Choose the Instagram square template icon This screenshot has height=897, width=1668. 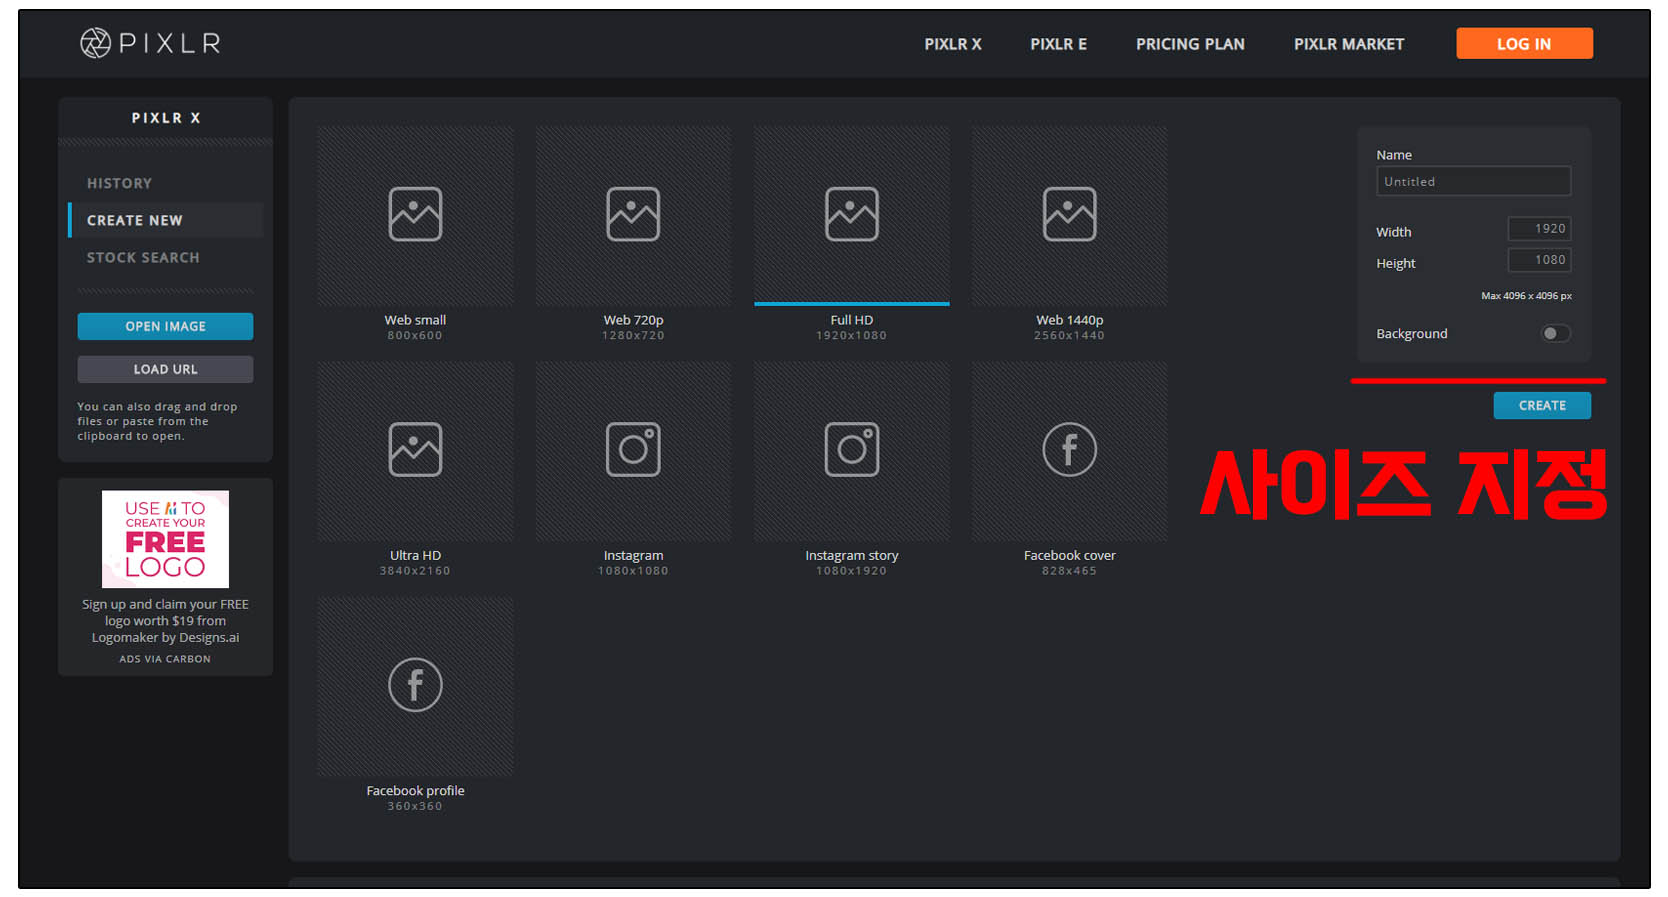point(633,449)
